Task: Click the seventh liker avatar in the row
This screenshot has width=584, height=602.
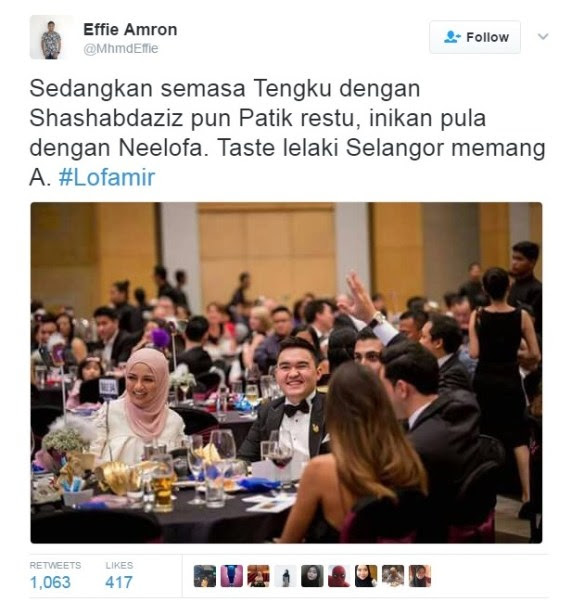Action: click(366, 576)
